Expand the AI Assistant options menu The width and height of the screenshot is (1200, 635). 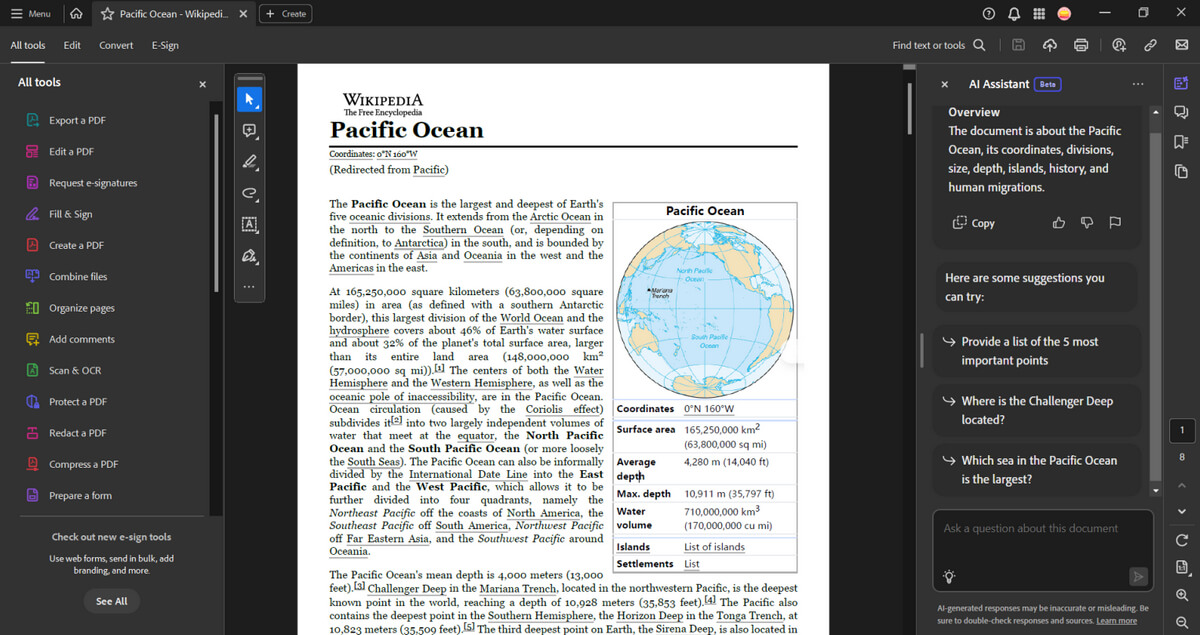(x=1137, y=84)
